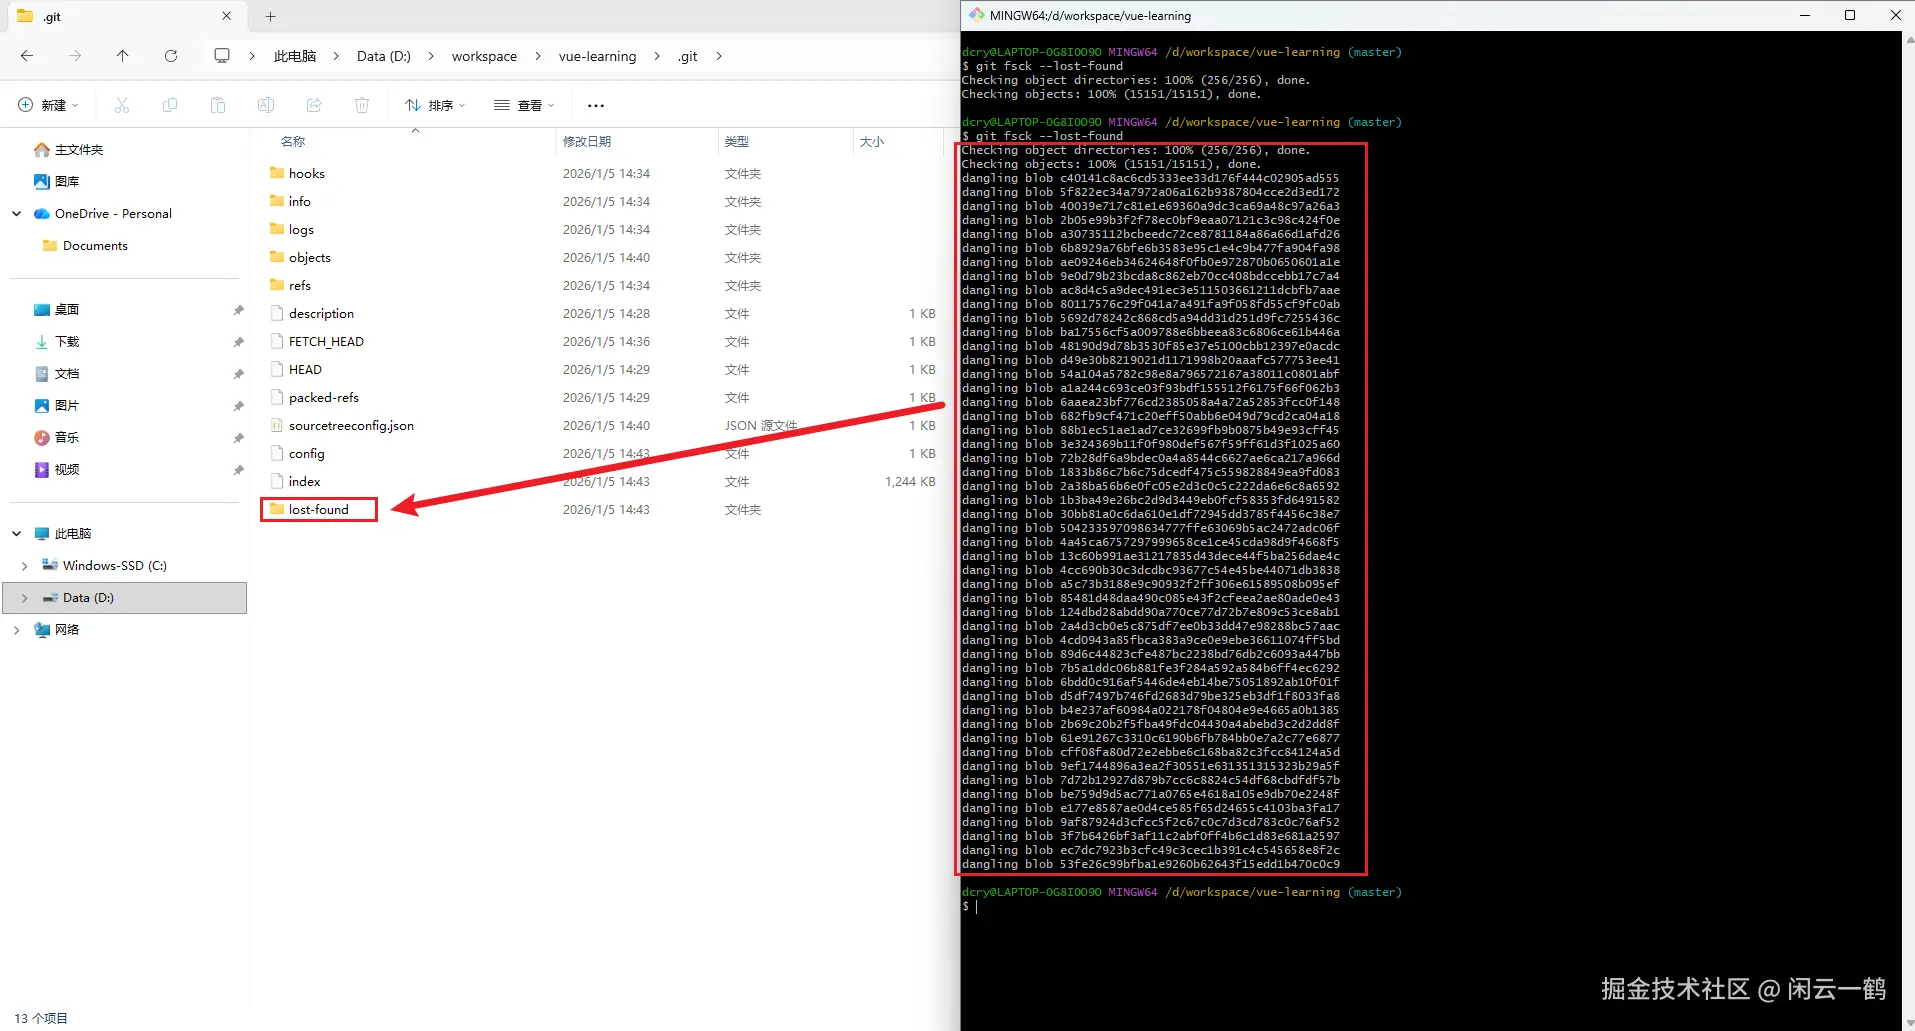Click the Cut scissors icon

(122, 105)
